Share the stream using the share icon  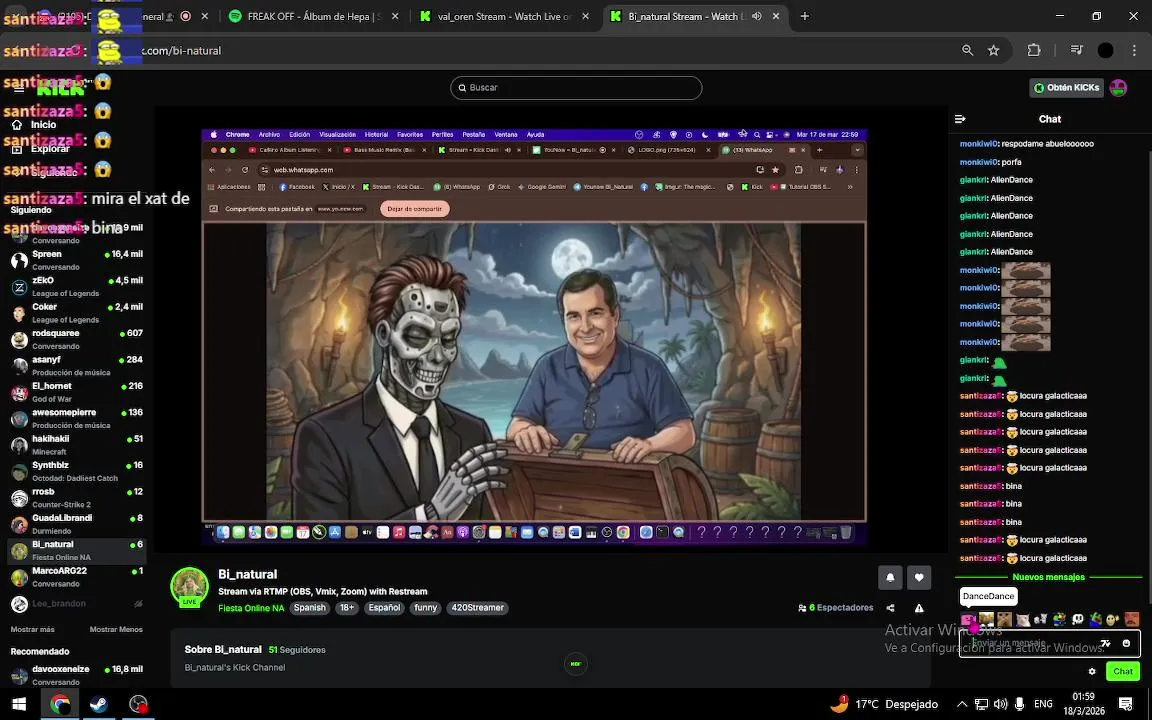tap(890, 608)
